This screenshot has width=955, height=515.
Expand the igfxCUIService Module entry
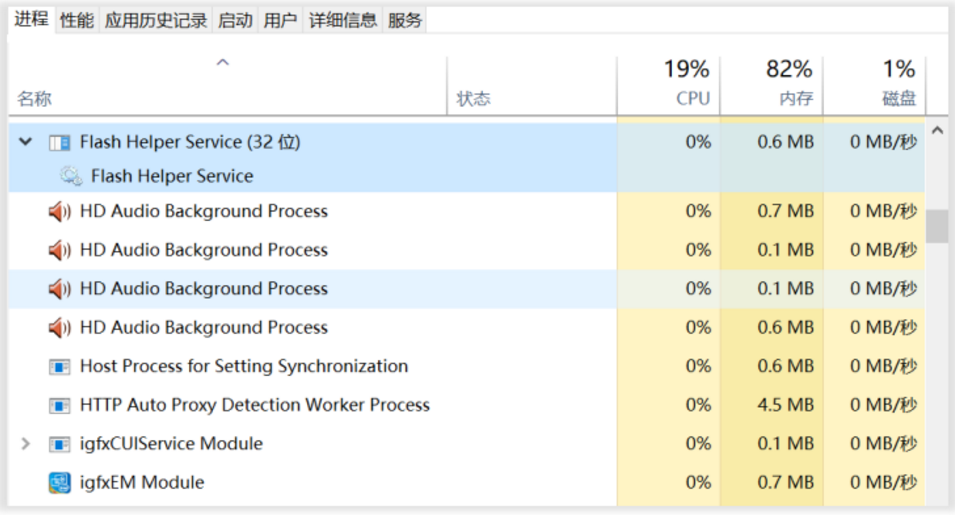26,444
